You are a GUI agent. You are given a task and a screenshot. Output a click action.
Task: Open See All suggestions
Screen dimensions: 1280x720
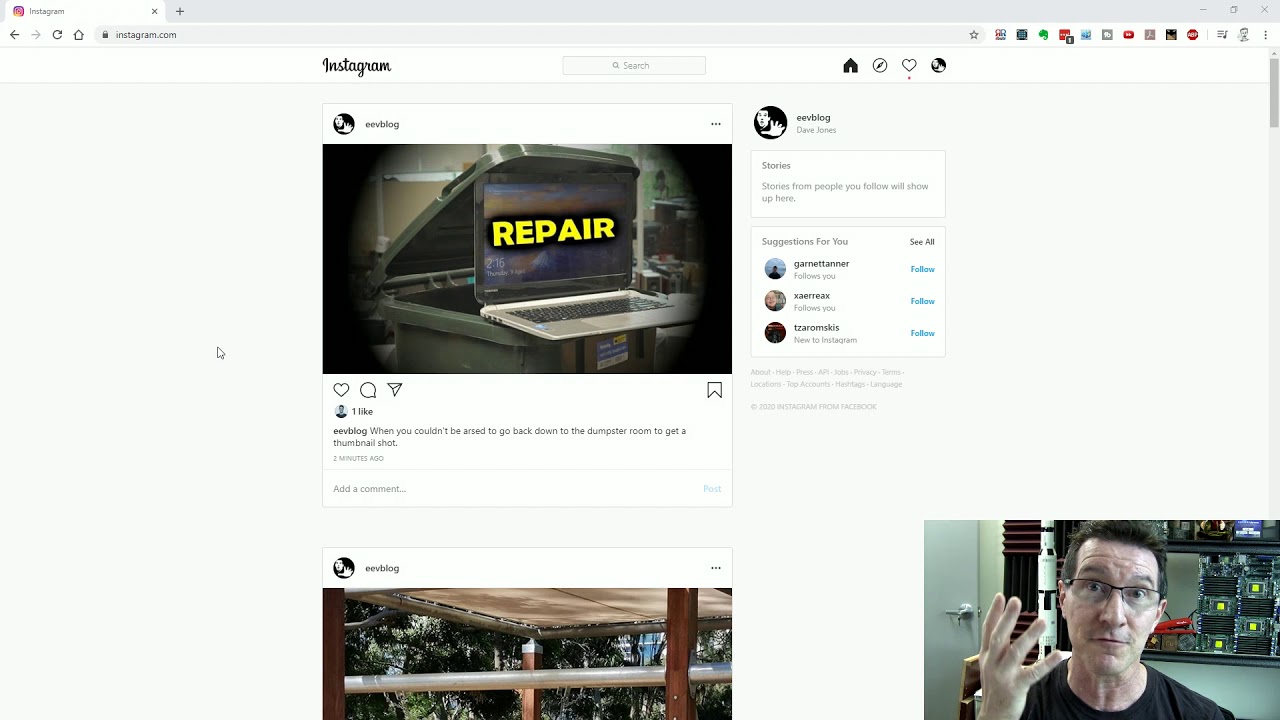tap(922, 242)
